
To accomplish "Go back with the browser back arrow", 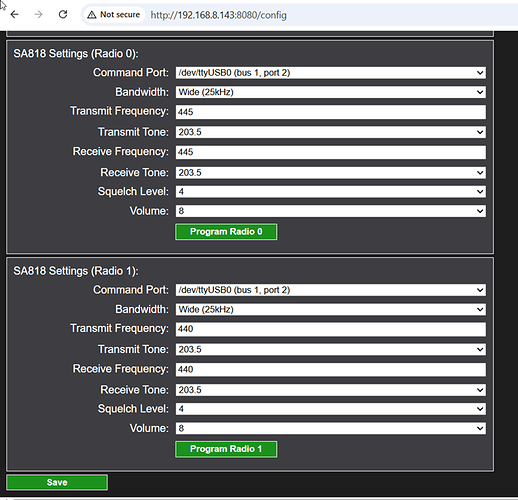I will click(15, 15).
